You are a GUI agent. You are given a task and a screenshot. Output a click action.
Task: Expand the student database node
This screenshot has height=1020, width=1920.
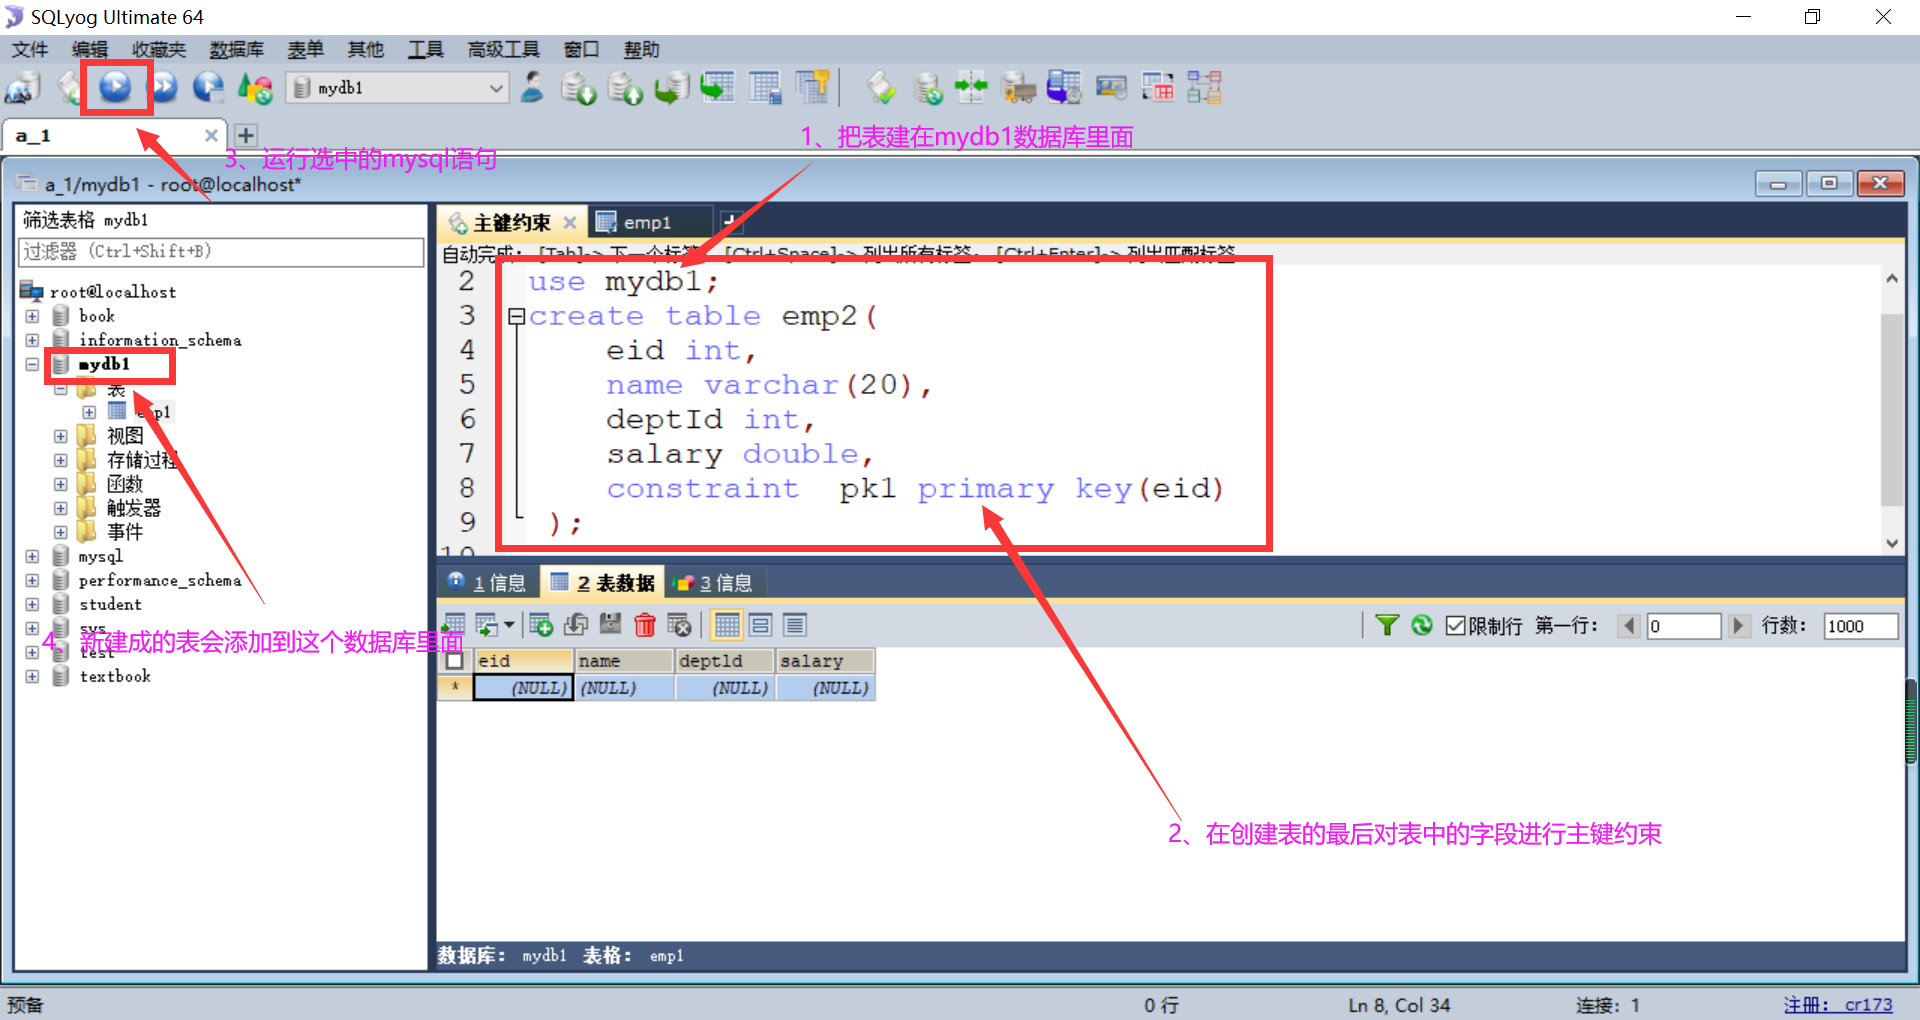tap(32, 604)
